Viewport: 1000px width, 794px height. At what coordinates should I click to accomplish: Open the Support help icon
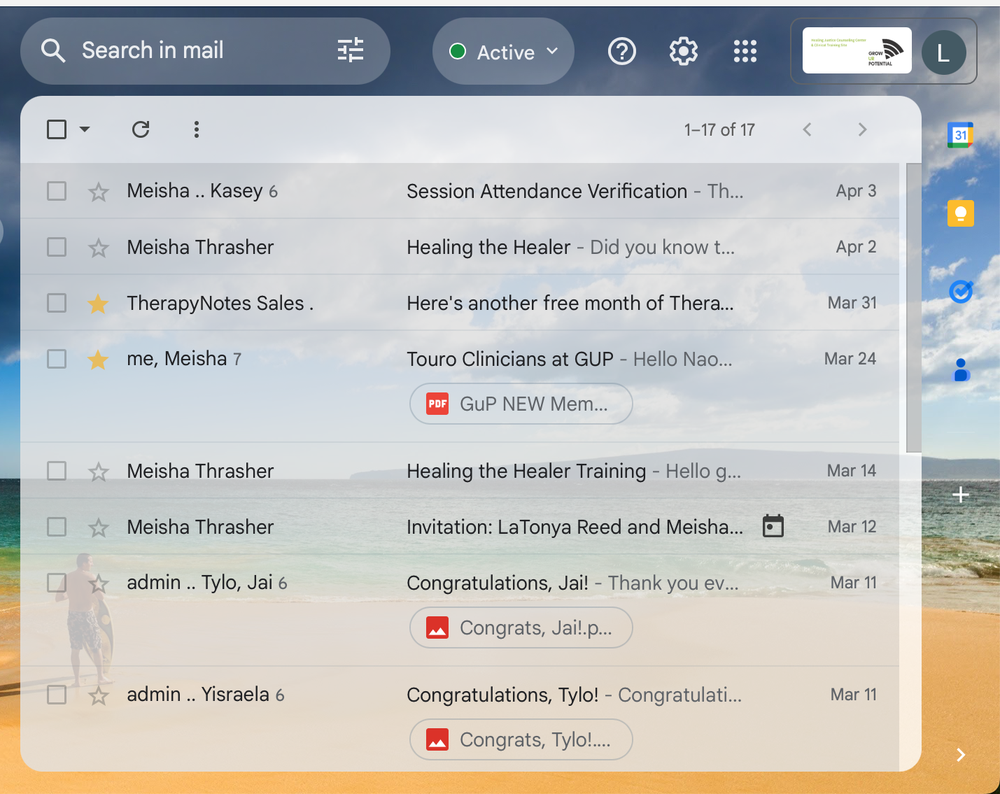coord(622,52)
